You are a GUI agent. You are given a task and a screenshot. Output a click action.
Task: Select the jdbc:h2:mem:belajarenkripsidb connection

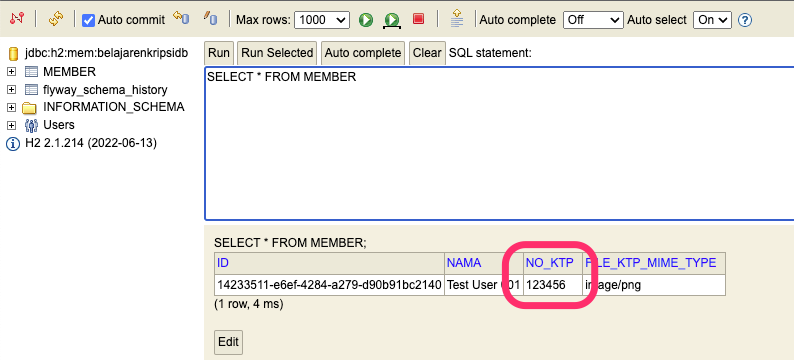click(106, 53)
